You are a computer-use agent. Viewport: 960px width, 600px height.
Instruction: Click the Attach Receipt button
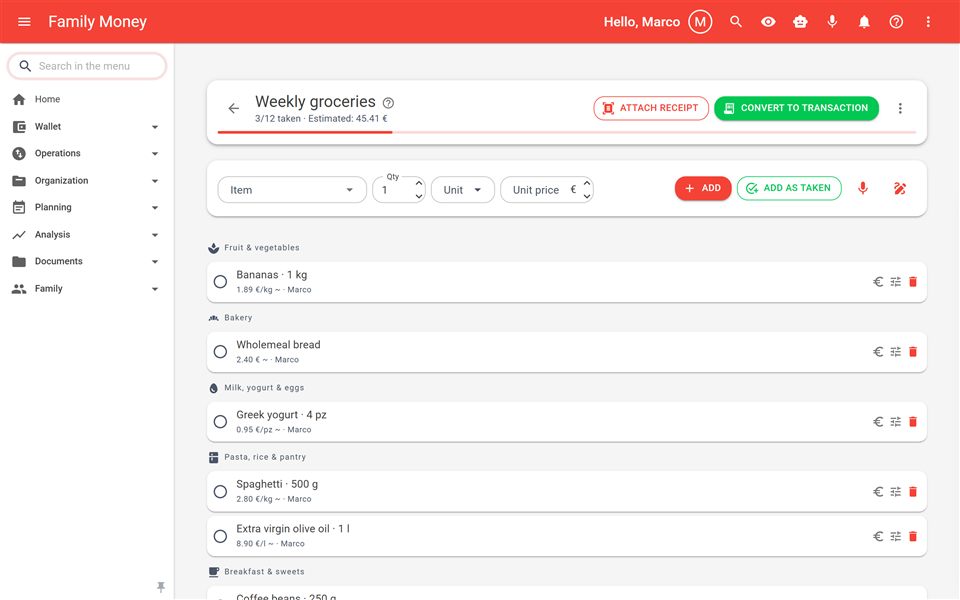(651, 108)
